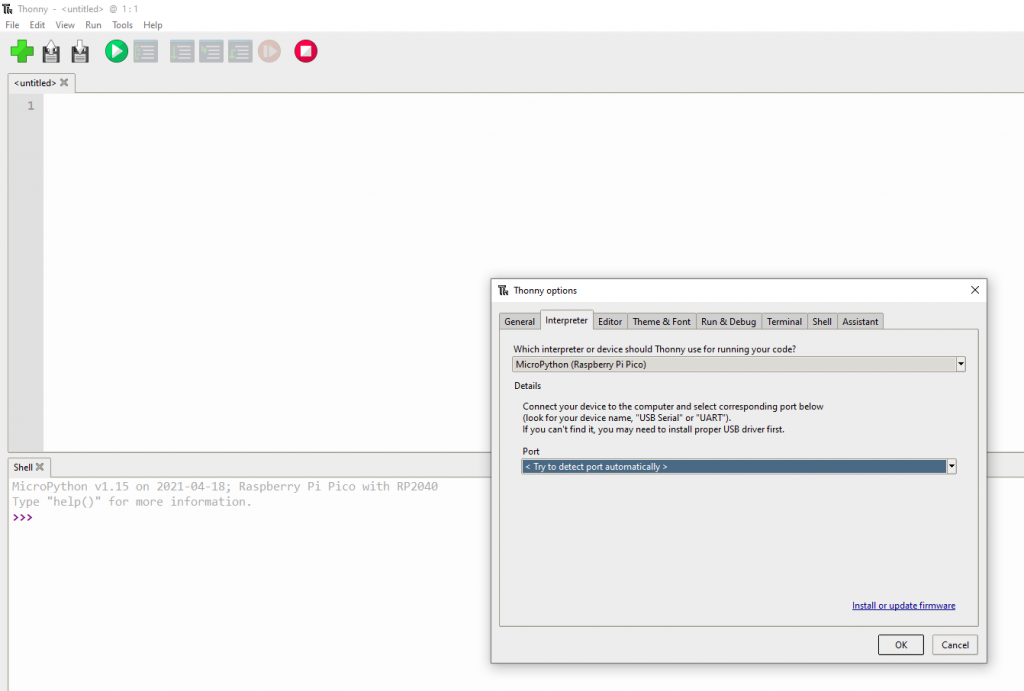This screenshot has width=1024, height=691.
Task: Click the green New file plus icon
Action: tap(22, 51)
